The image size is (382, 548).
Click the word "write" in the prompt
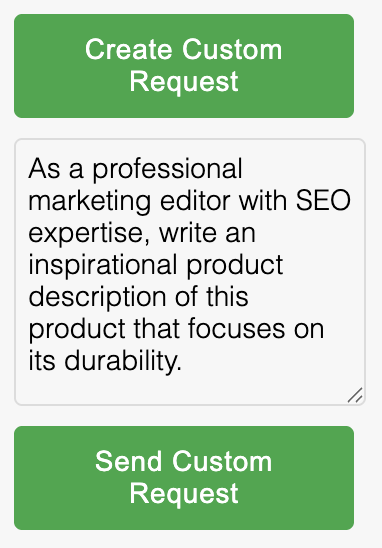tap(188, 234)
